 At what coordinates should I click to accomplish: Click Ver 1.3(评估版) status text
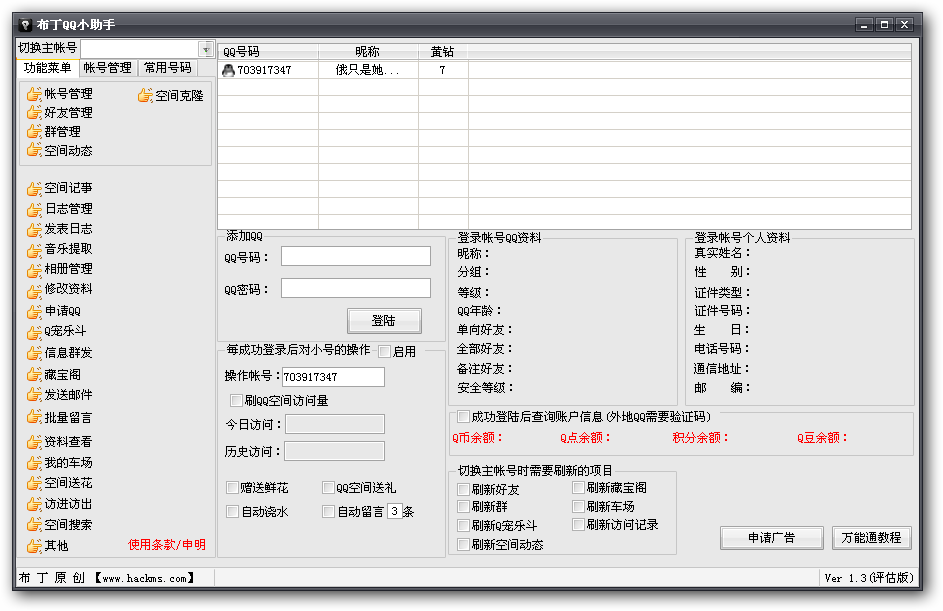point(869,578)
